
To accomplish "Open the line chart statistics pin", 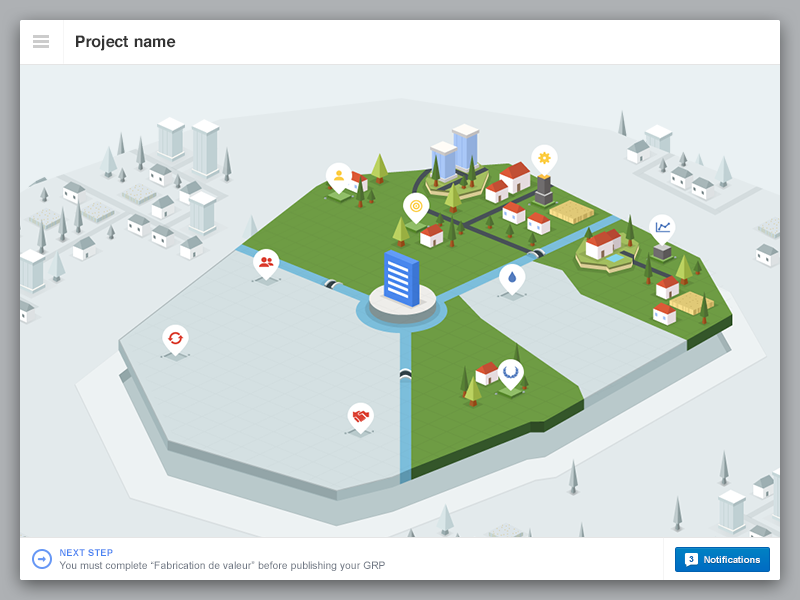I will pos(661,226).
